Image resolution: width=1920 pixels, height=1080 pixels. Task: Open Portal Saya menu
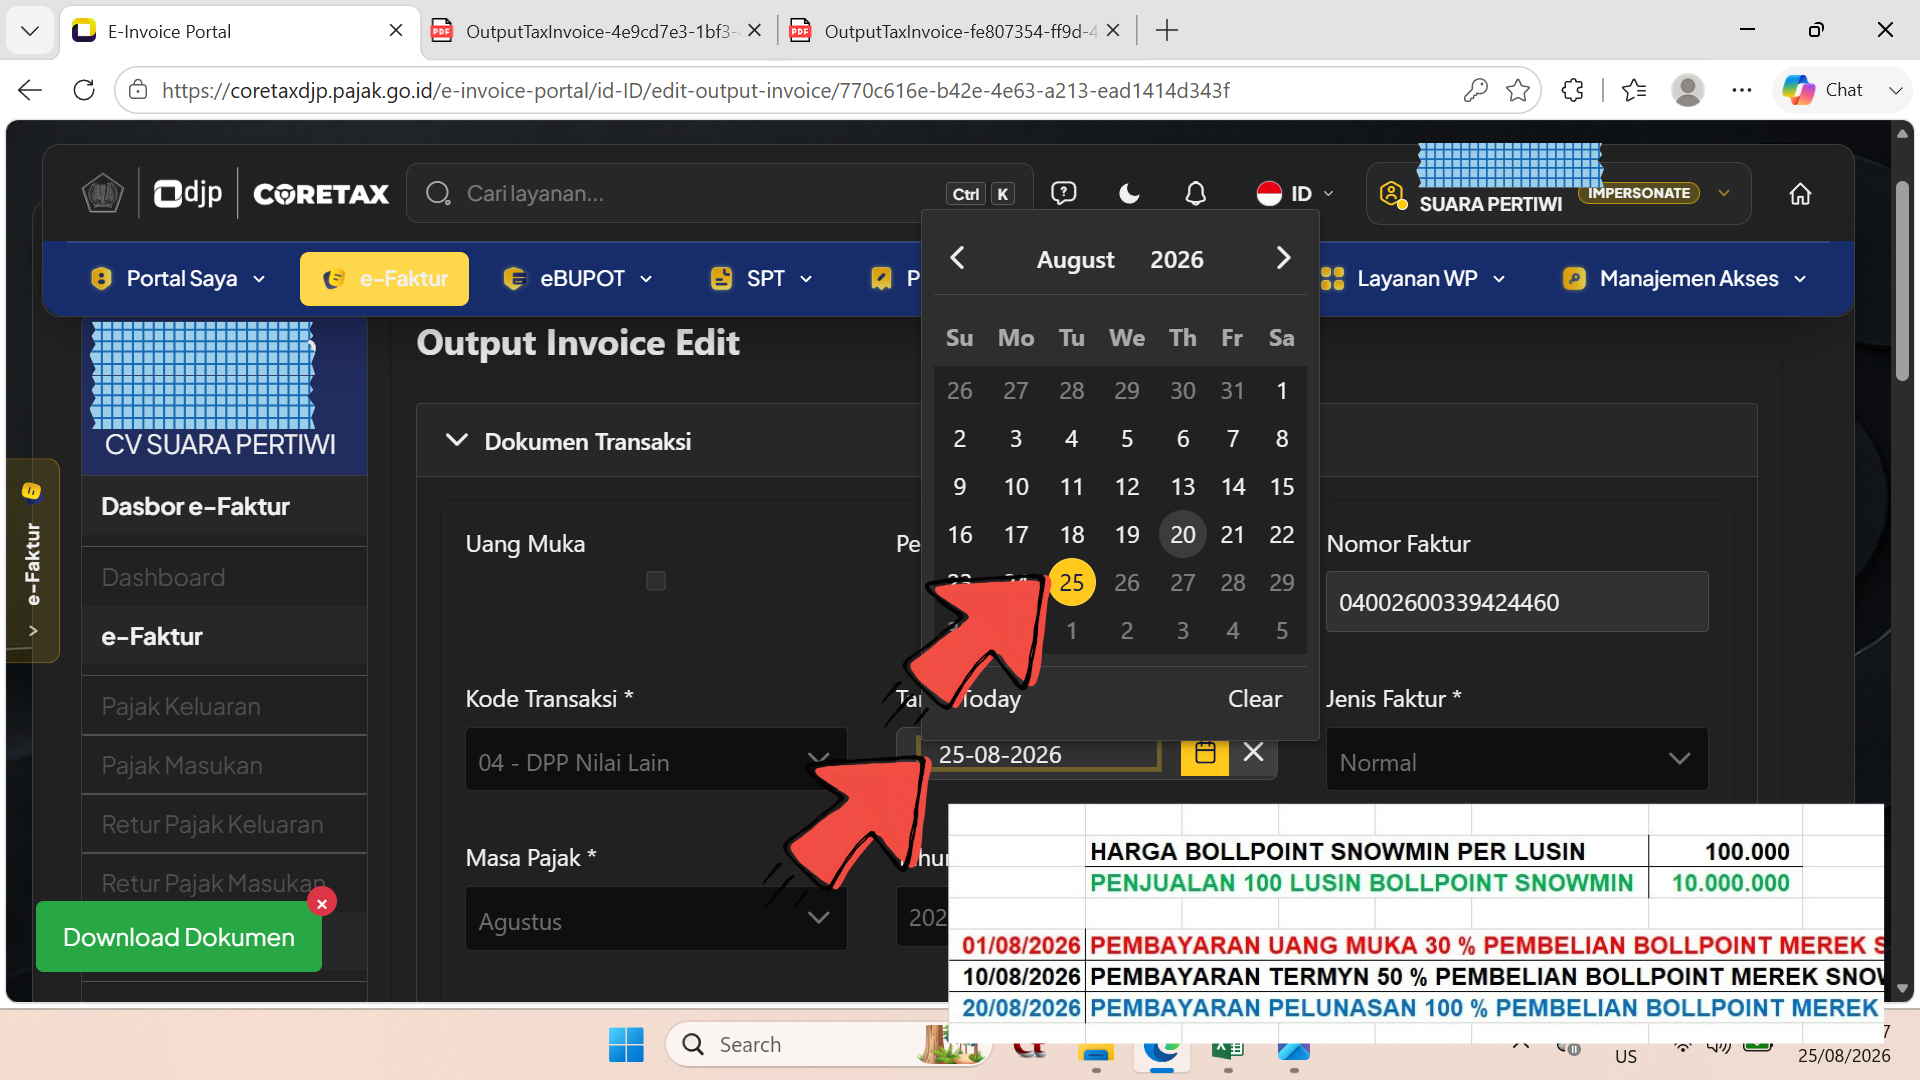(x=178, y=278)
